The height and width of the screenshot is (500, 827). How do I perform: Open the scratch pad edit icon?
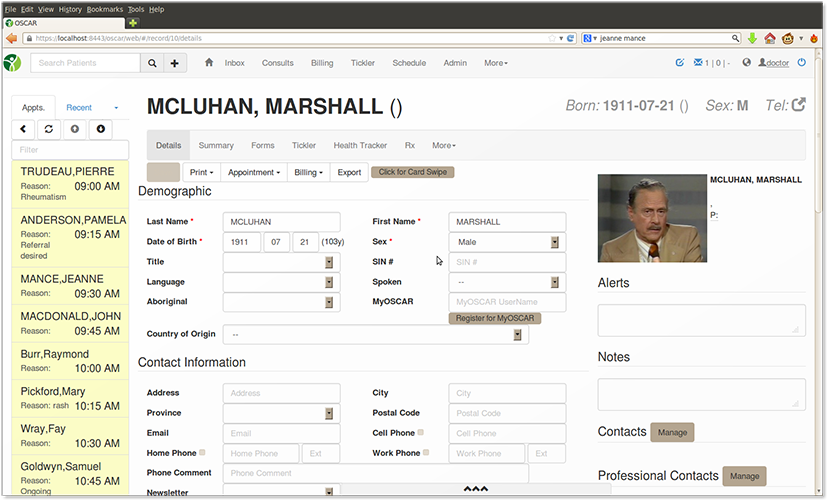pos(680,62)
